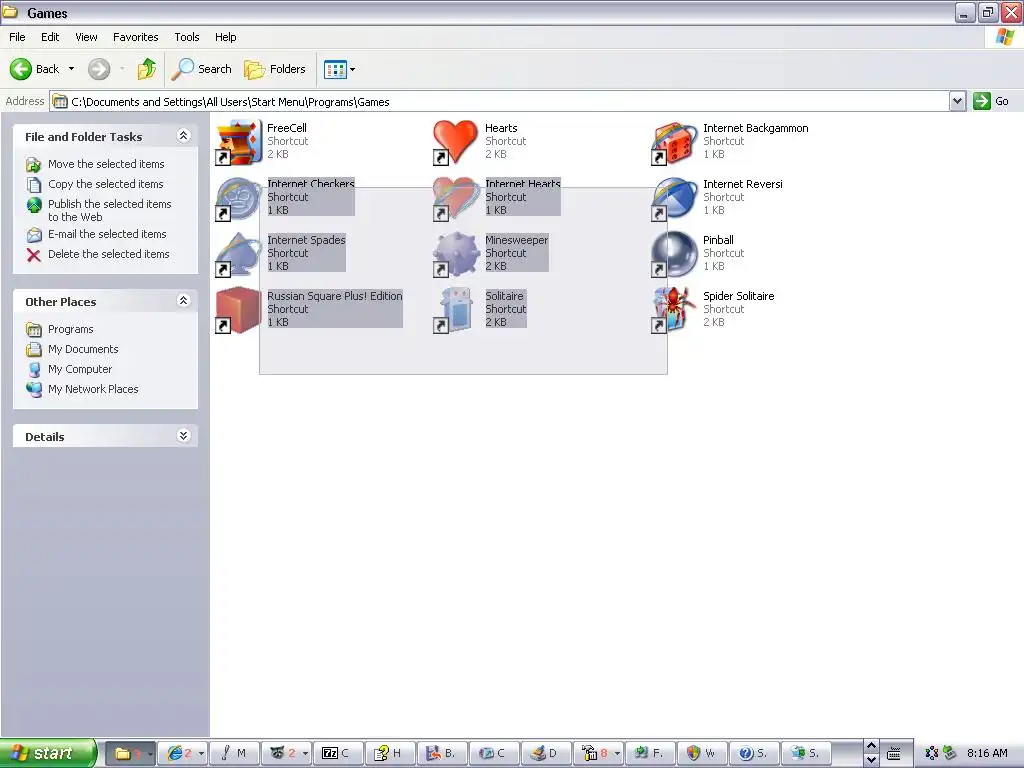Viewport: 1024px width, 768px height.
Task: Click the keyboard icon beside the tray
Action: [894, 753]
